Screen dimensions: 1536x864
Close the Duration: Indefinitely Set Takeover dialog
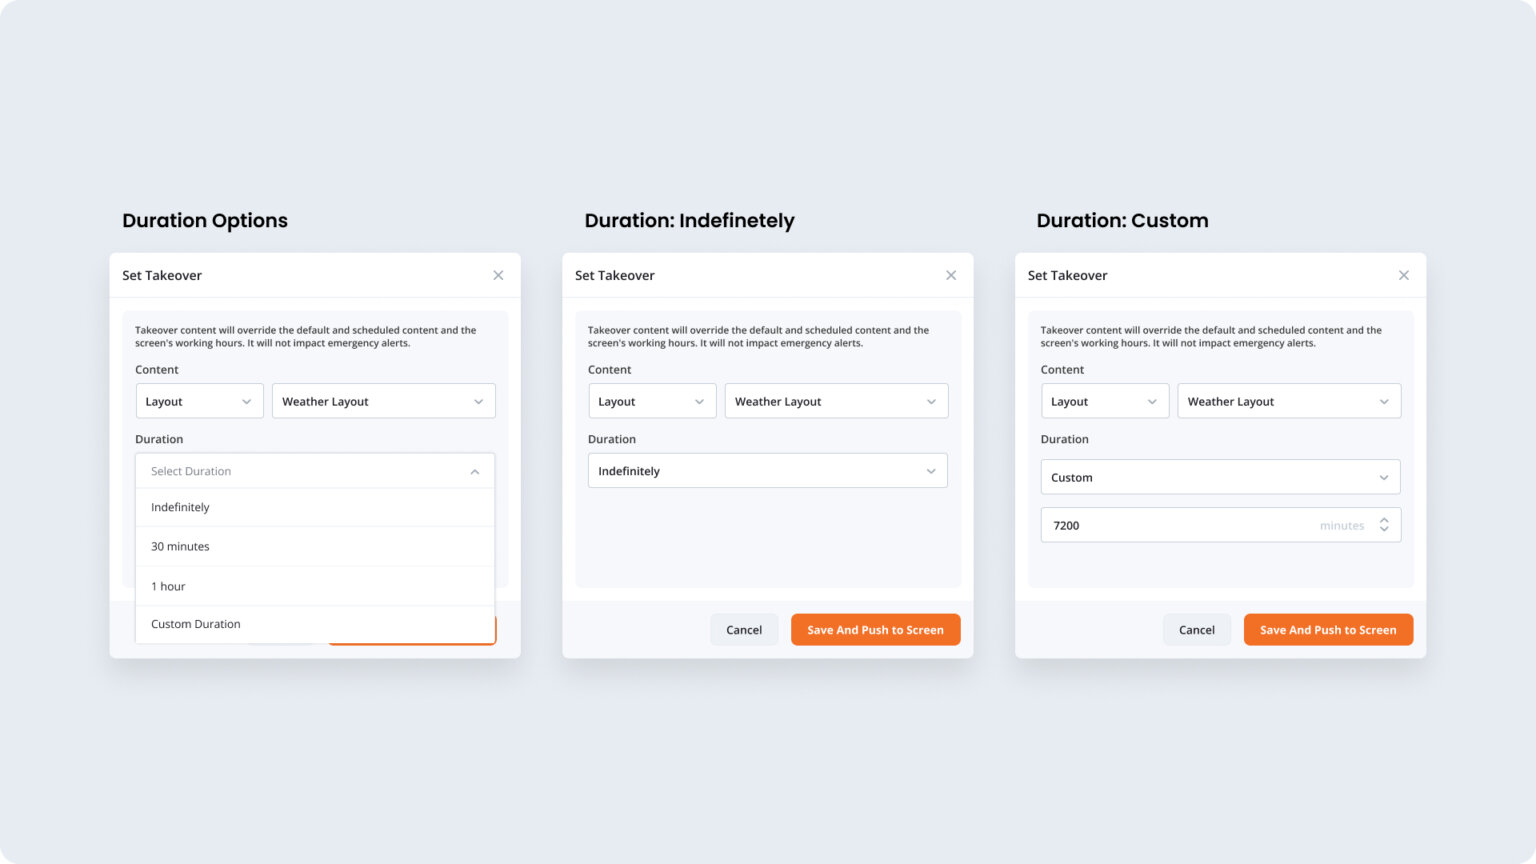[951, 275]
